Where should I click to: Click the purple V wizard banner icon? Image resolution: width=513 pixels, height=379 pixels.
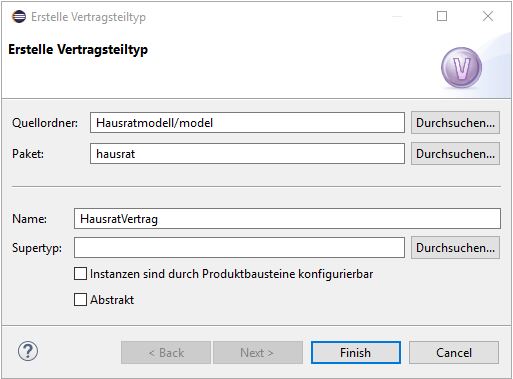[x=461, y=68]
